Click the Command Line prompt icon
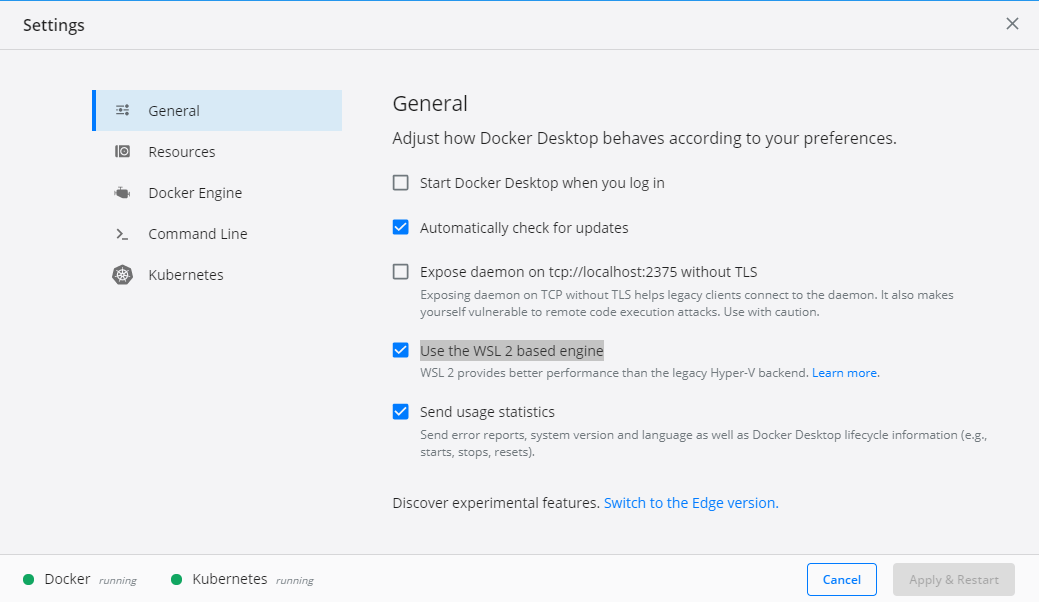The width and height of the screenshot is (1039, 602). coord(123,234)
